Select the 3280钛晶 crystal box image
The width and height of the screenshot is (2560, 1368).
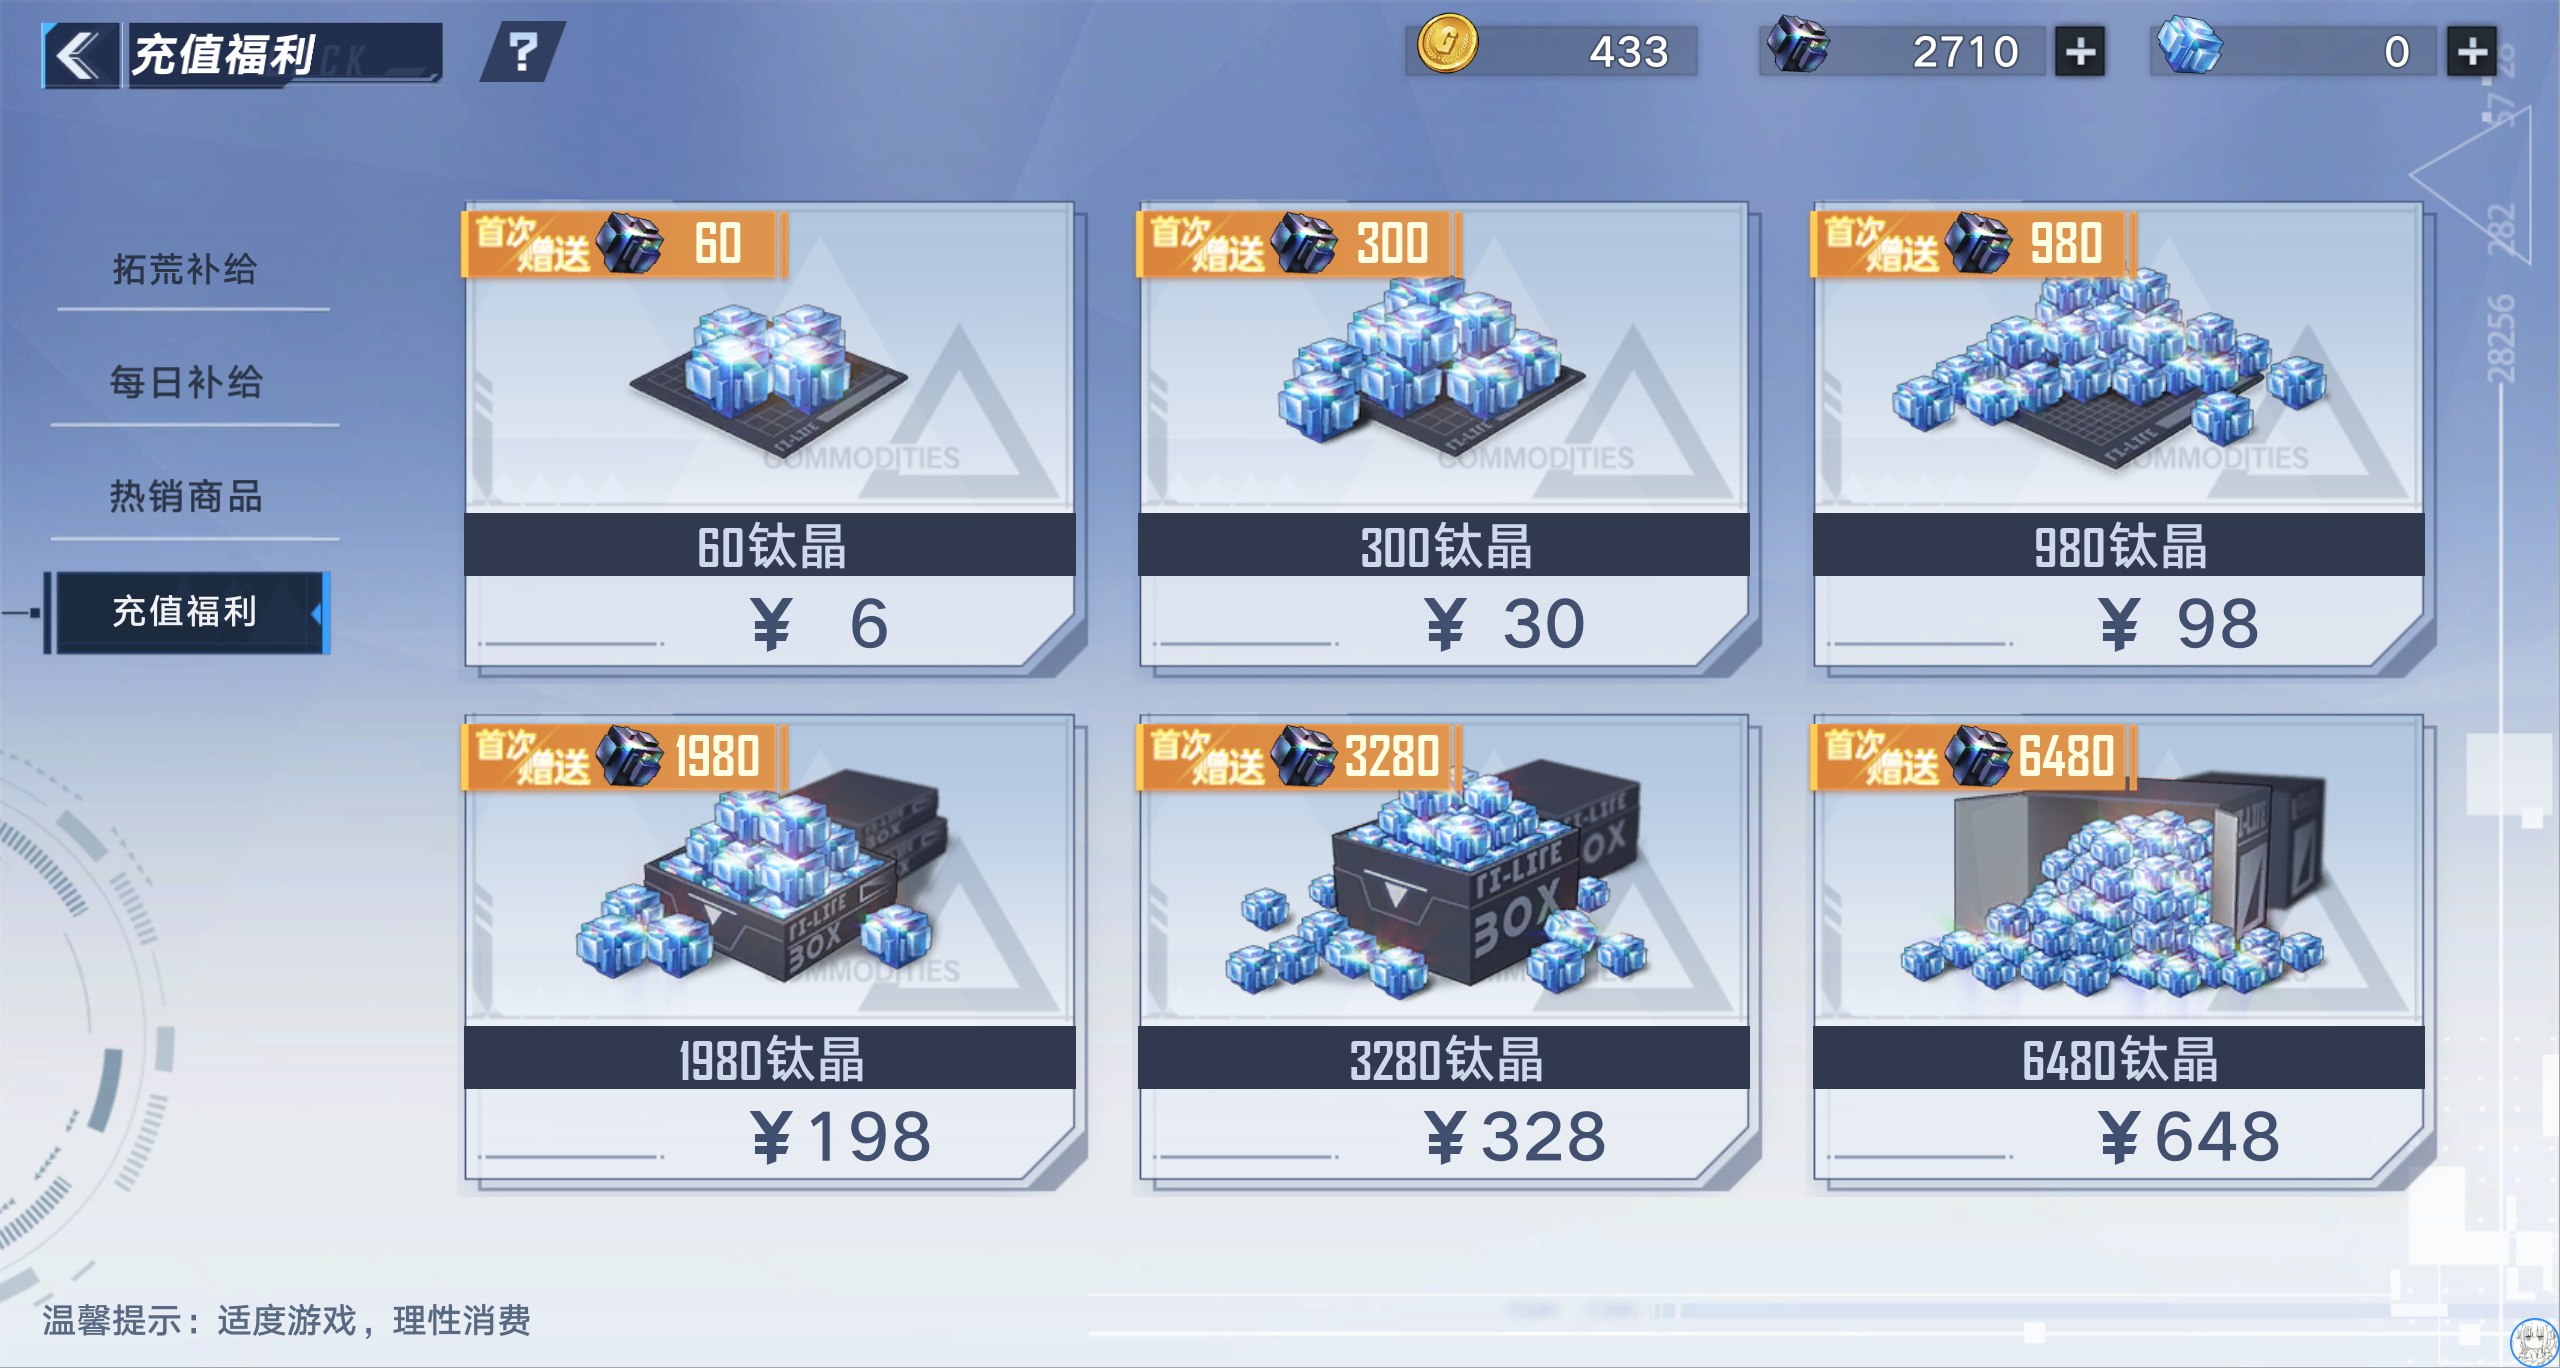point(1440,880)
